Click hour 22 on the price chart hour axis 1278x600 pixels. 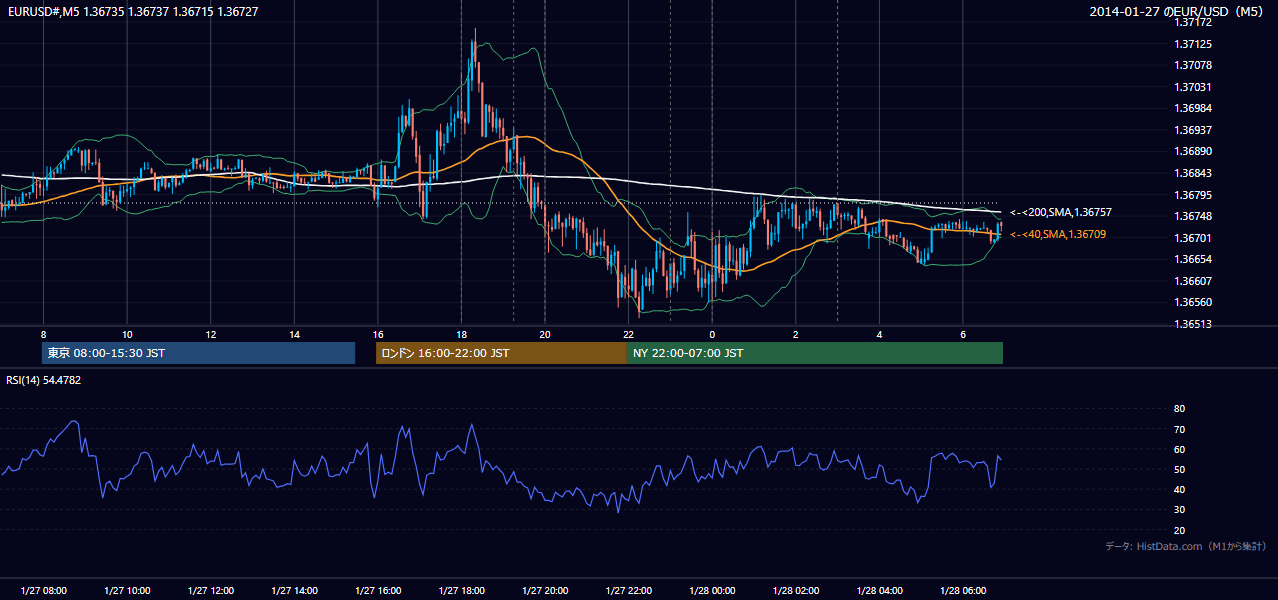coord(628,334)
